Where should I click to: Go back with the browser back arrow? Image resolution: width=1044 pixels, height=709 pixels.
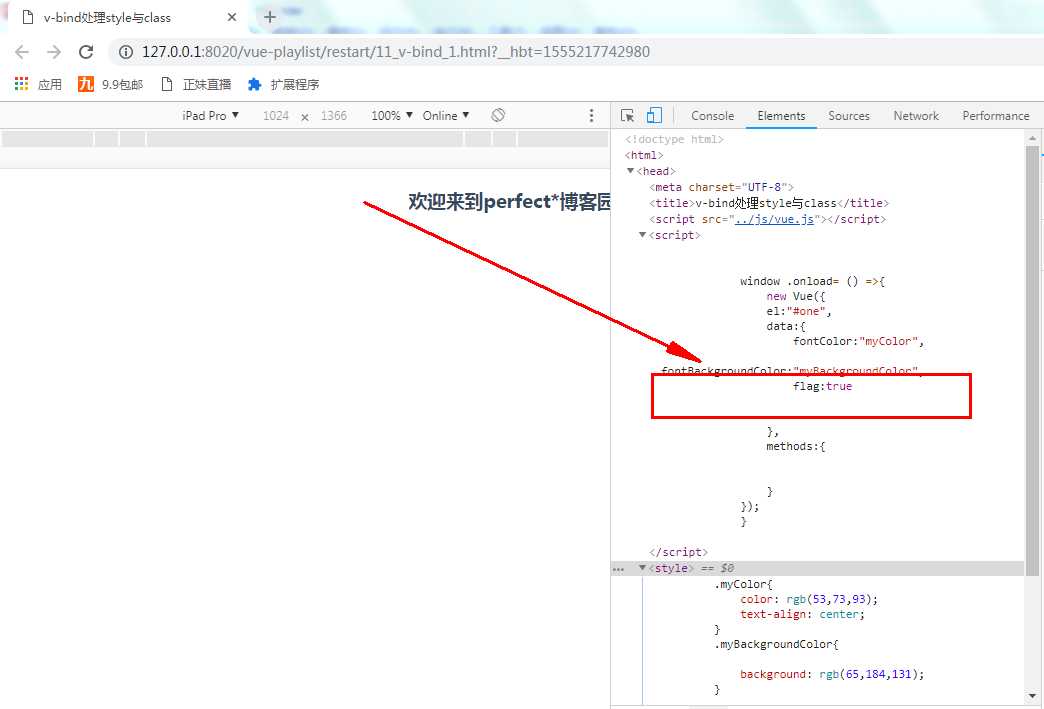tap(21, 52)
